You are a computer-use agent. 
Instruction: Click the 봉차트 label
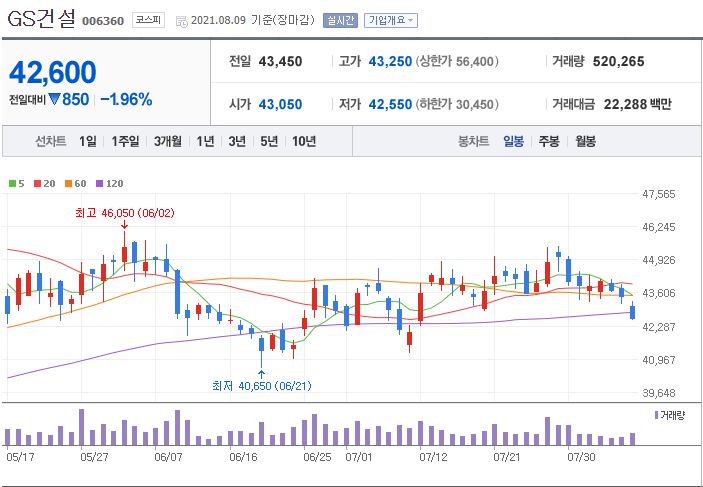(473, 142)
